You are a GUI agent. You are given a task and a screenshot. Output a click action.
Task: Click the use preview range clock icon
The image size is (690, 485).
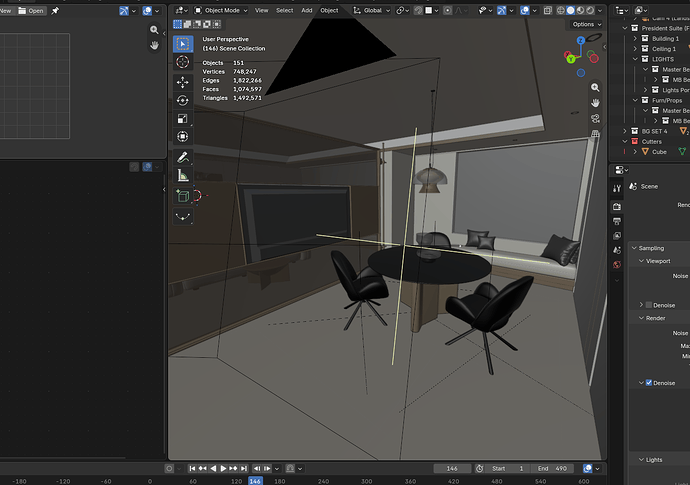(x=479, y=469)
